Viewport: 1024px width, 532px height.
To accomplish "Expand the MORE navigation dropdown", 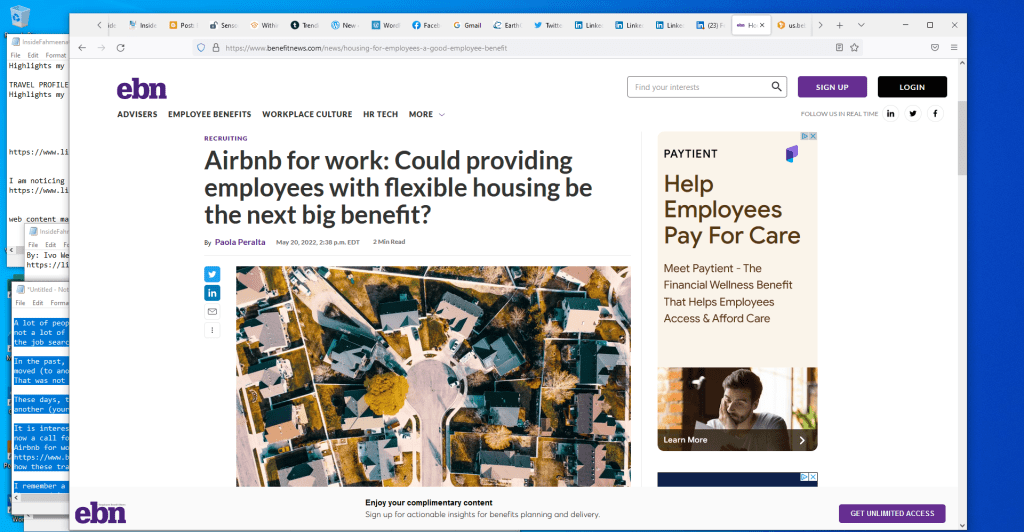I will pos(427,114).
